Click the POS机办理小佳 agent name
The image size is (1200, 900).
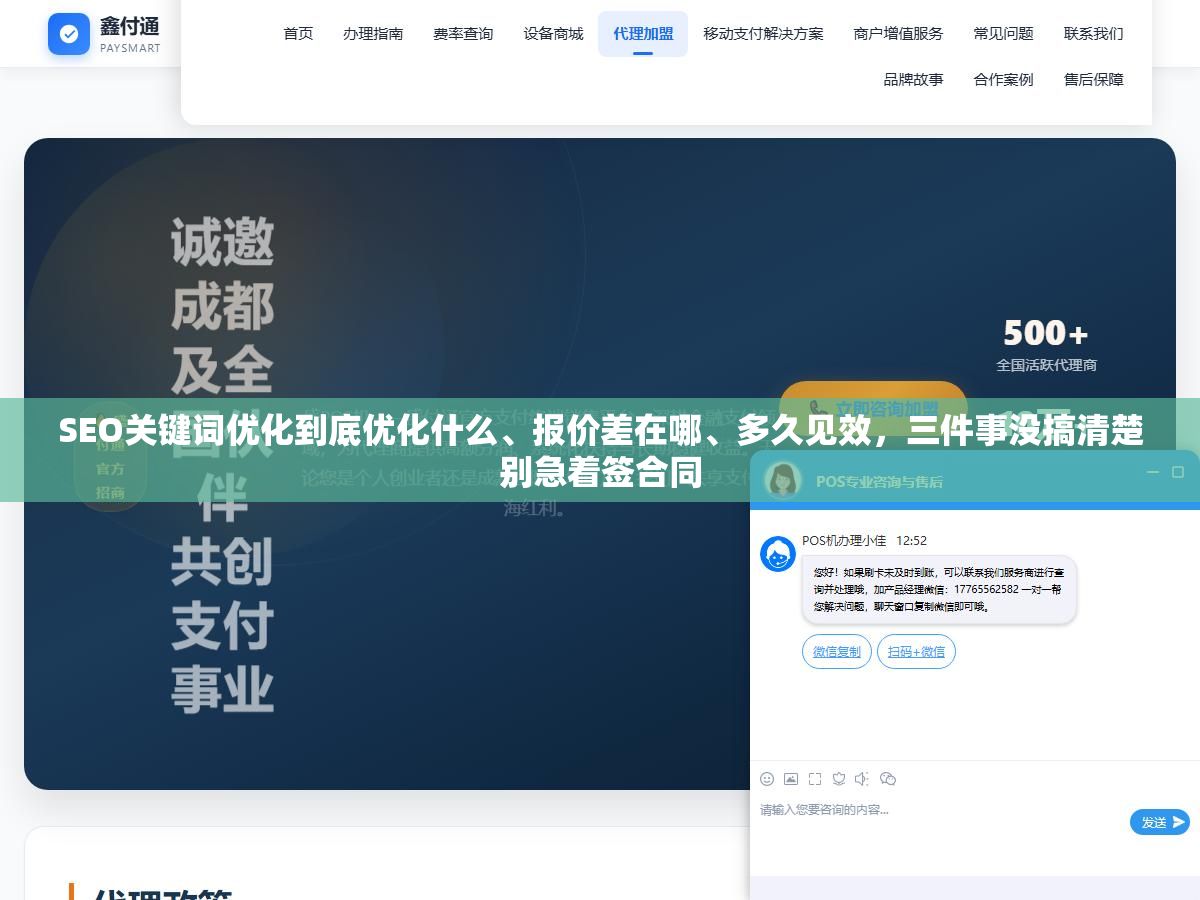click(x=844, y=541)
